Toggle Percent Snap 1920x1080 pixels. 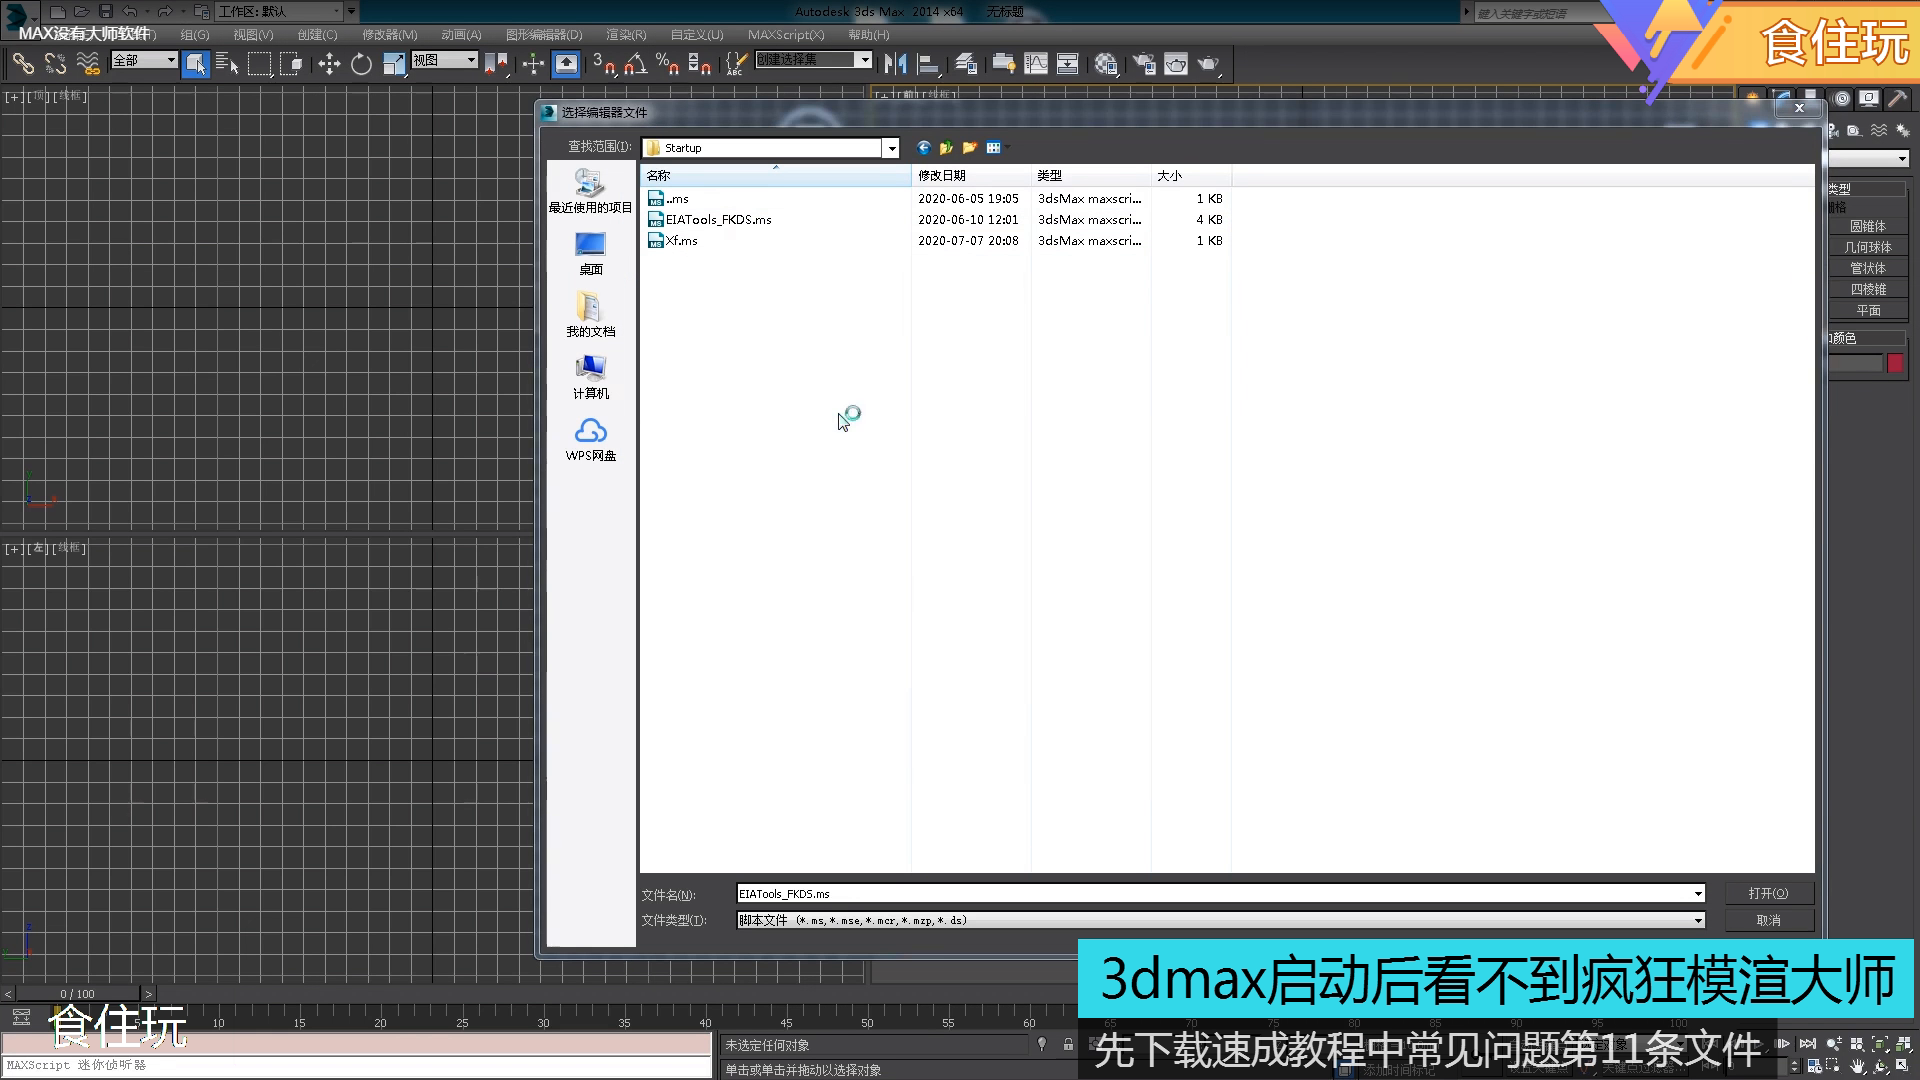pos(668,64)
